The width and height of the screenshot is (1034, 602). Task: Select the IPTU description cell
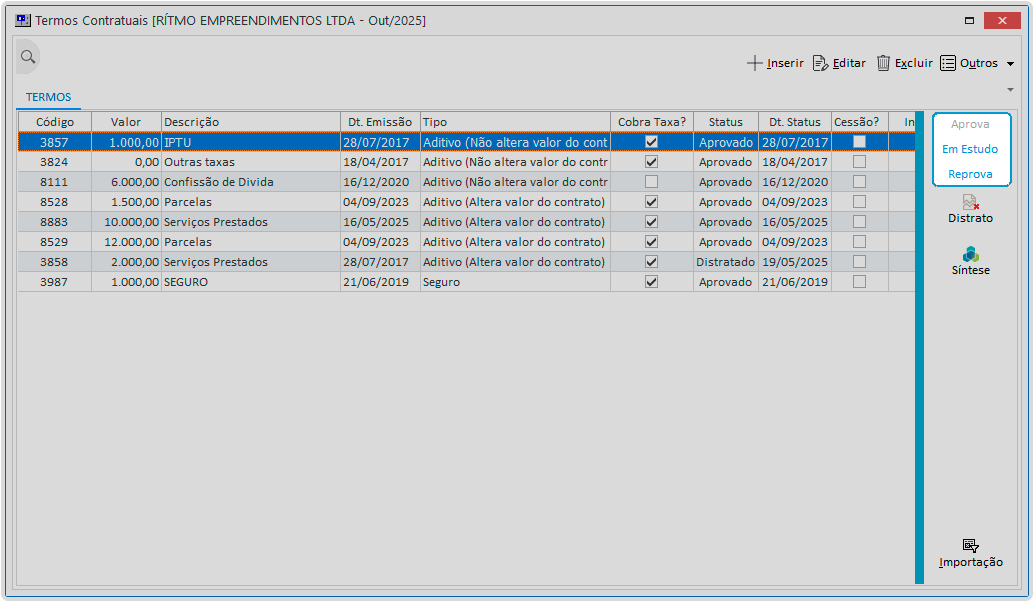251,142
